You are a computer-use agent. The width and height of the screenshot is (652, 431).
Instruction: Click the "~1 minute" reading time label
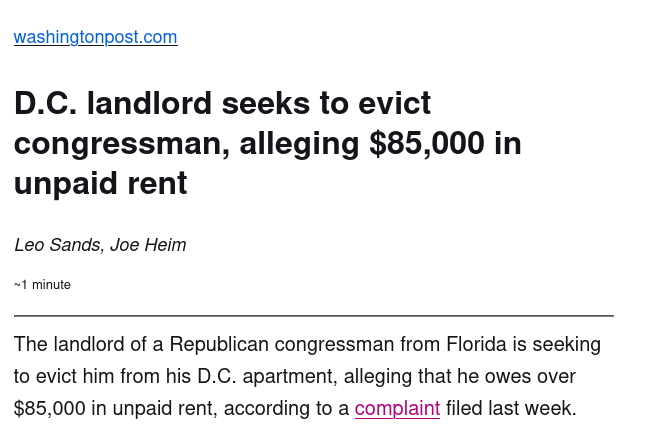(x=42, y=285)
